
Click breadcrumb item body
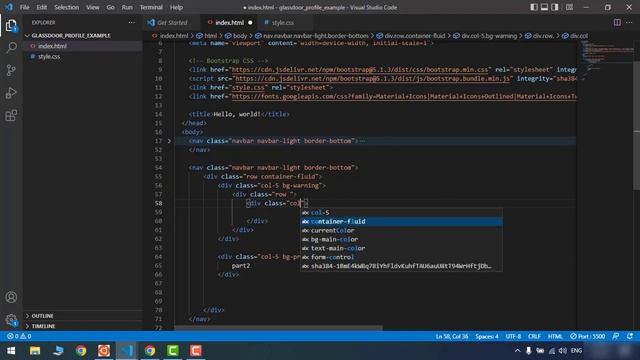click(x=236, y=36)
